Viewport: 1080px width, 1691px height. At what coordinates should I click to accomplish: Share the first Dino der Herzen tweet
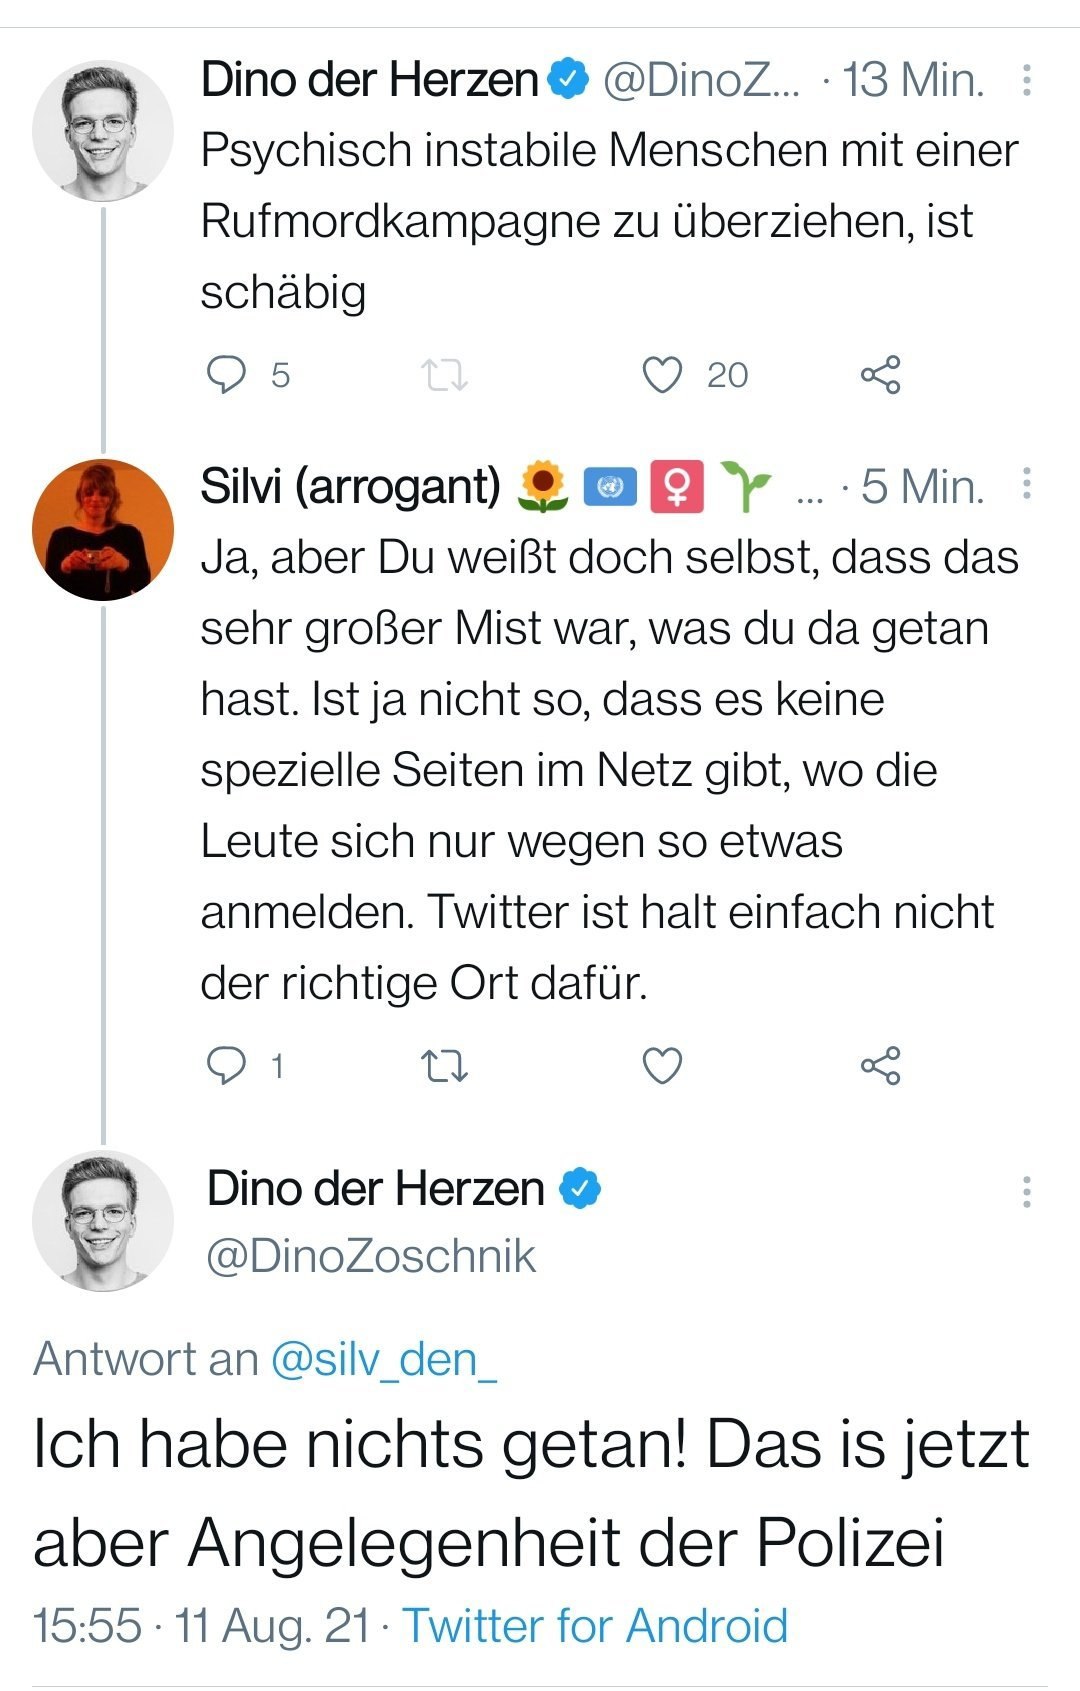coord(880,375)
